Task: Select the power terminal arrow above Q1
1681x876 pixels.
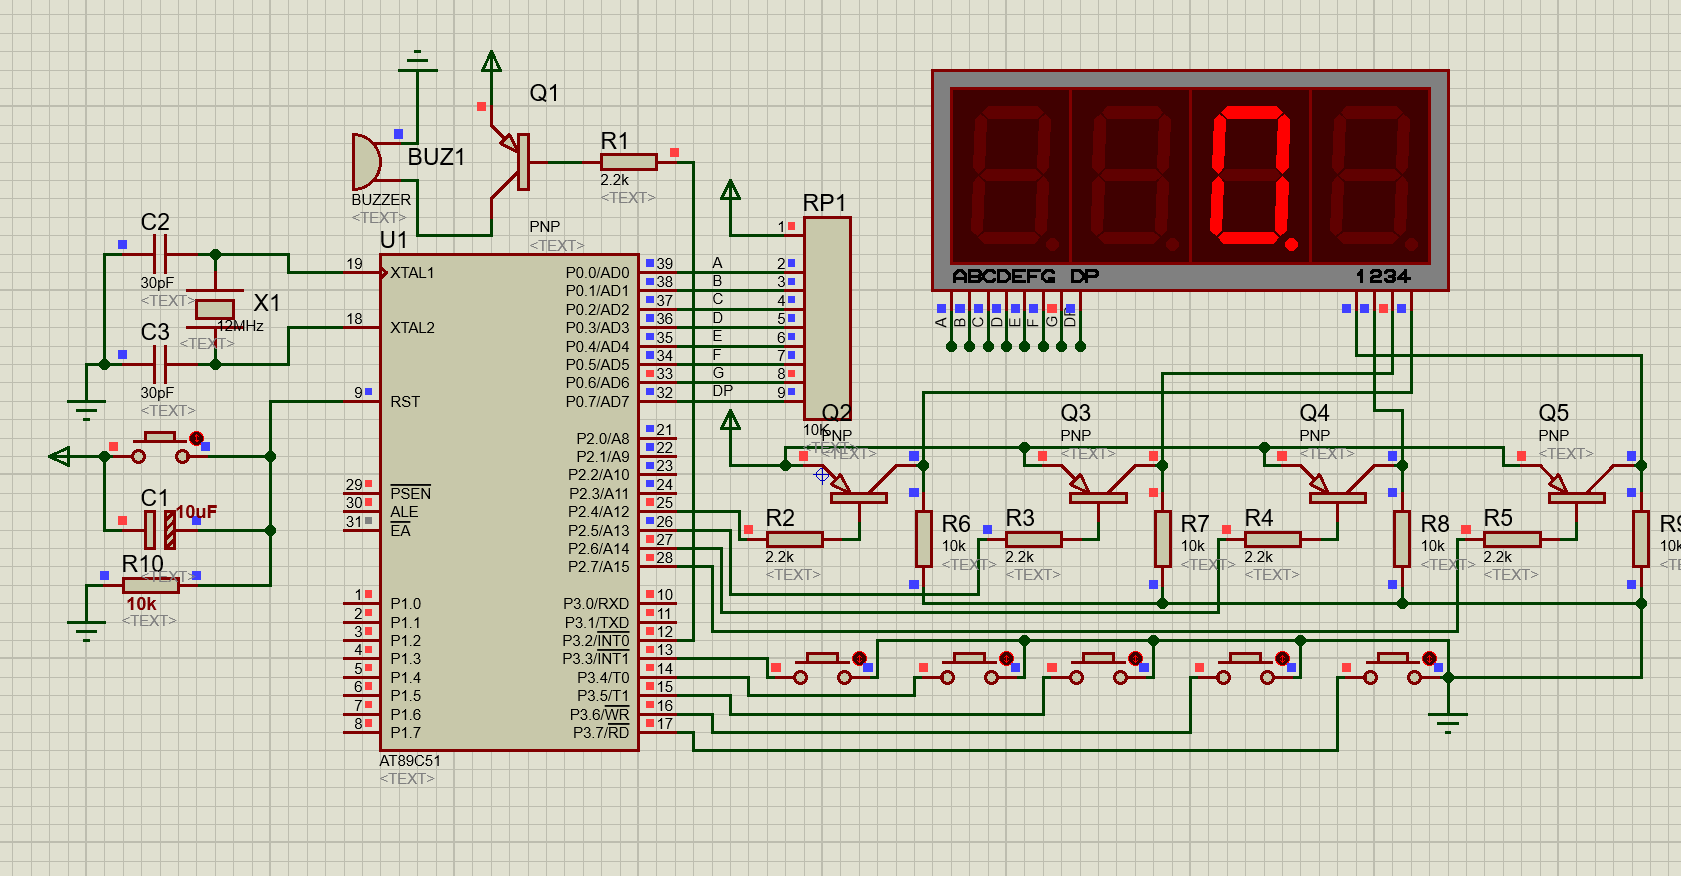Action: click(491, 62)
